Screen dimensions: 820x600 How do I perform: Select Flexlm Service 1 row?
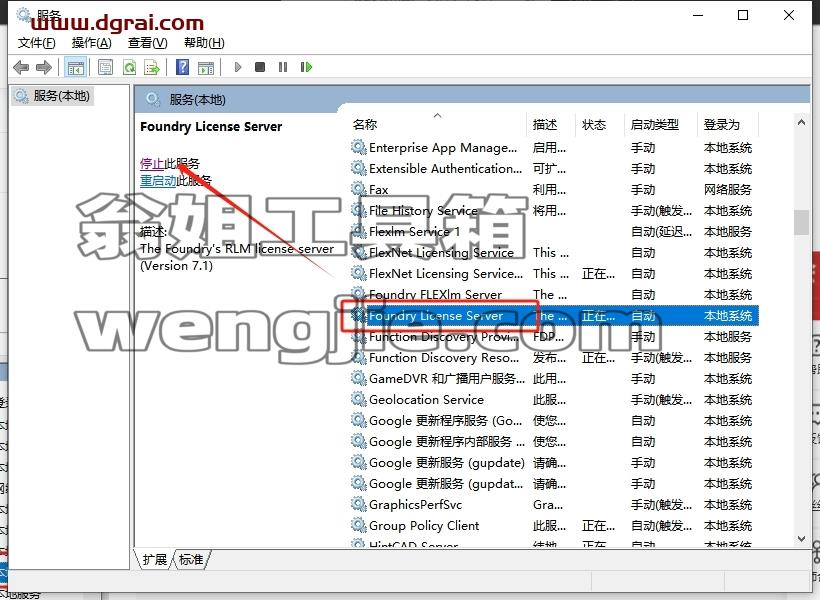tap(554, 231)
